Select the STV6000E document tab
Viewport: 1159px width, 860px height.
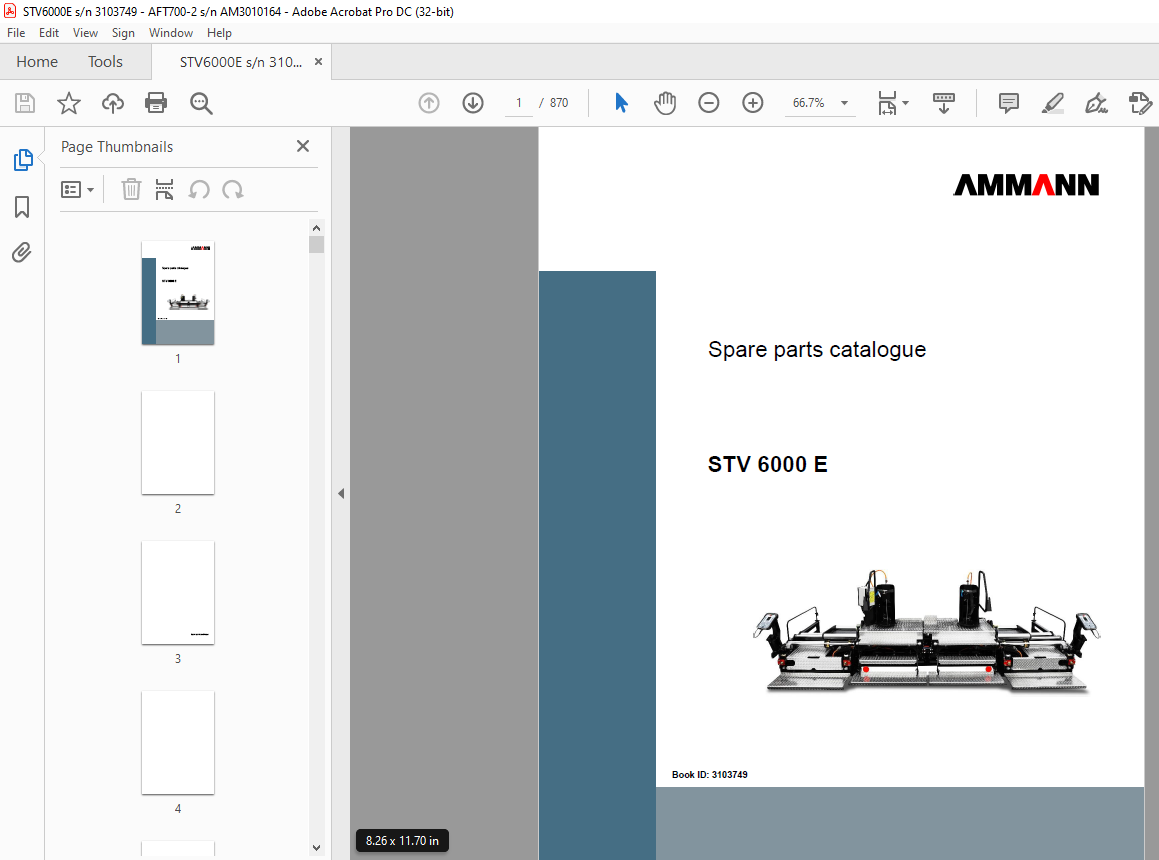pyautogui.click(x=240, y=62)
